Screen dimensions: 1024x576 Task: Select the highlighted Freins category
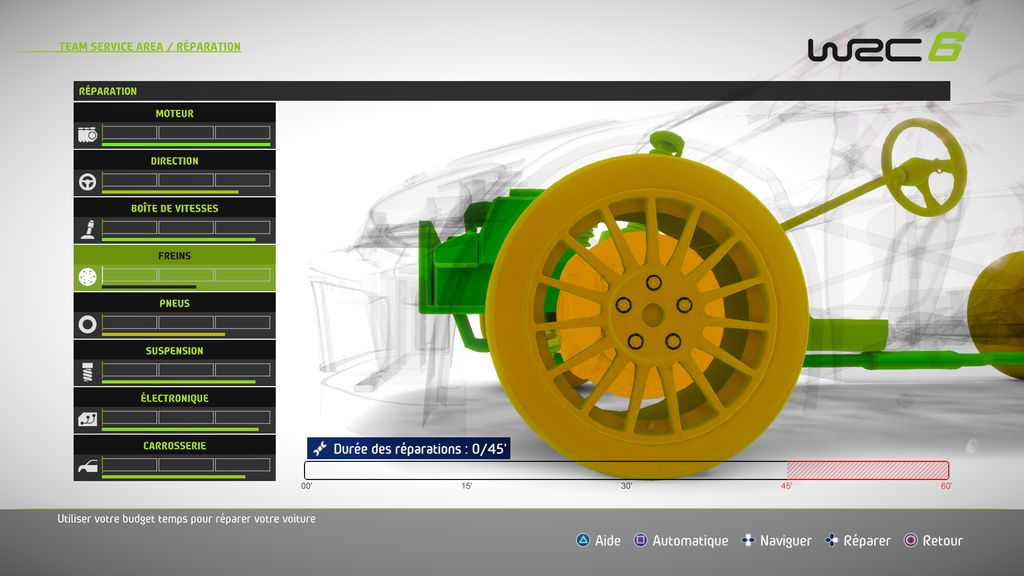[174, 268]
